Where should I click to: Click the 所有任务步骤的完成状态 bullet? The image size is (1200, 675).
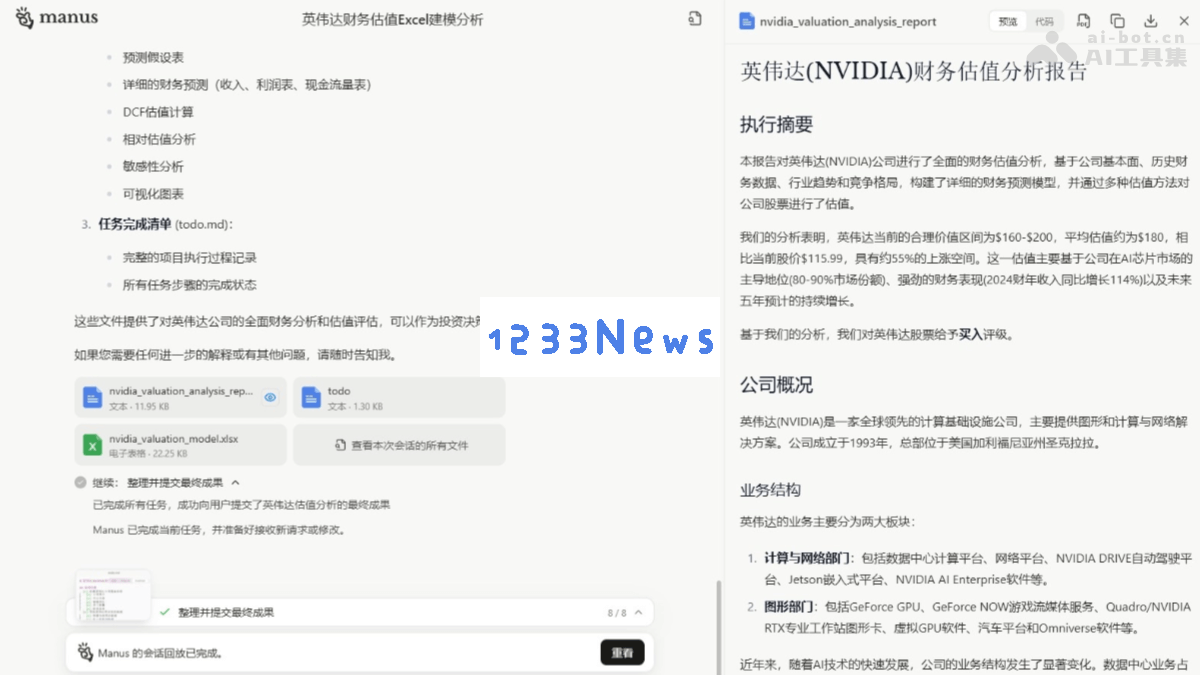pos(190,285)
